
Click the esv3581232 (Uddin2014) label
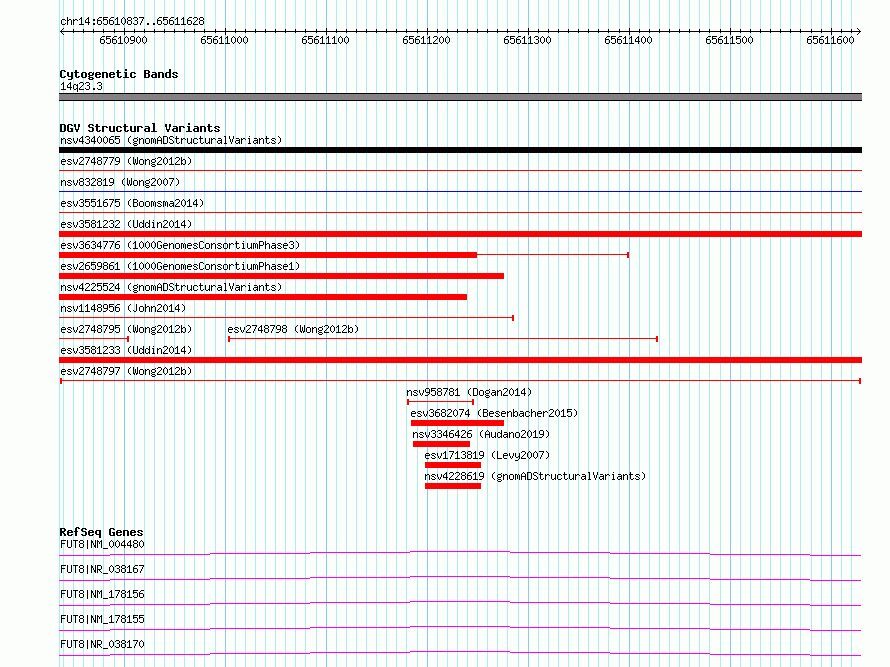pyautogui.click(x=126, y=224)
